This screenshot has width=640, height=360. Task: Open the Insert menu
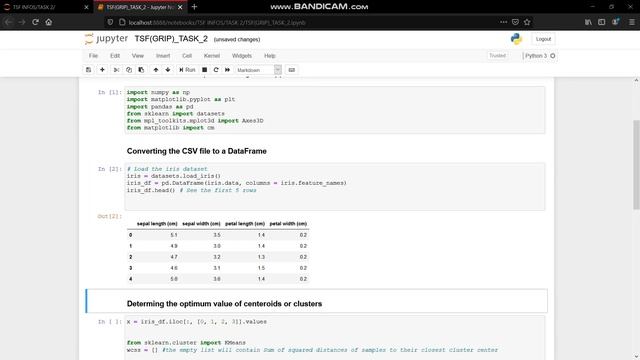[x=163, y=56]
